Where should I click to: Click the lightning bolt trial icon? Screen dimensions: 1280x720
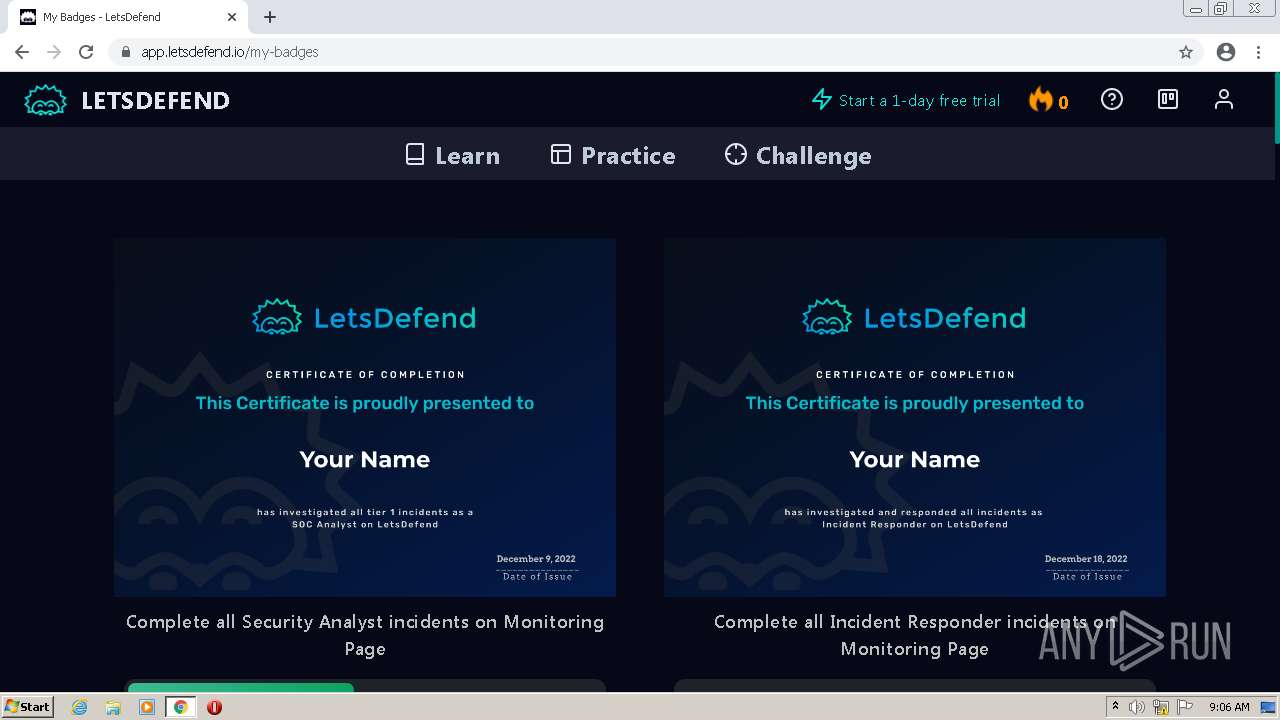point(822,100)
